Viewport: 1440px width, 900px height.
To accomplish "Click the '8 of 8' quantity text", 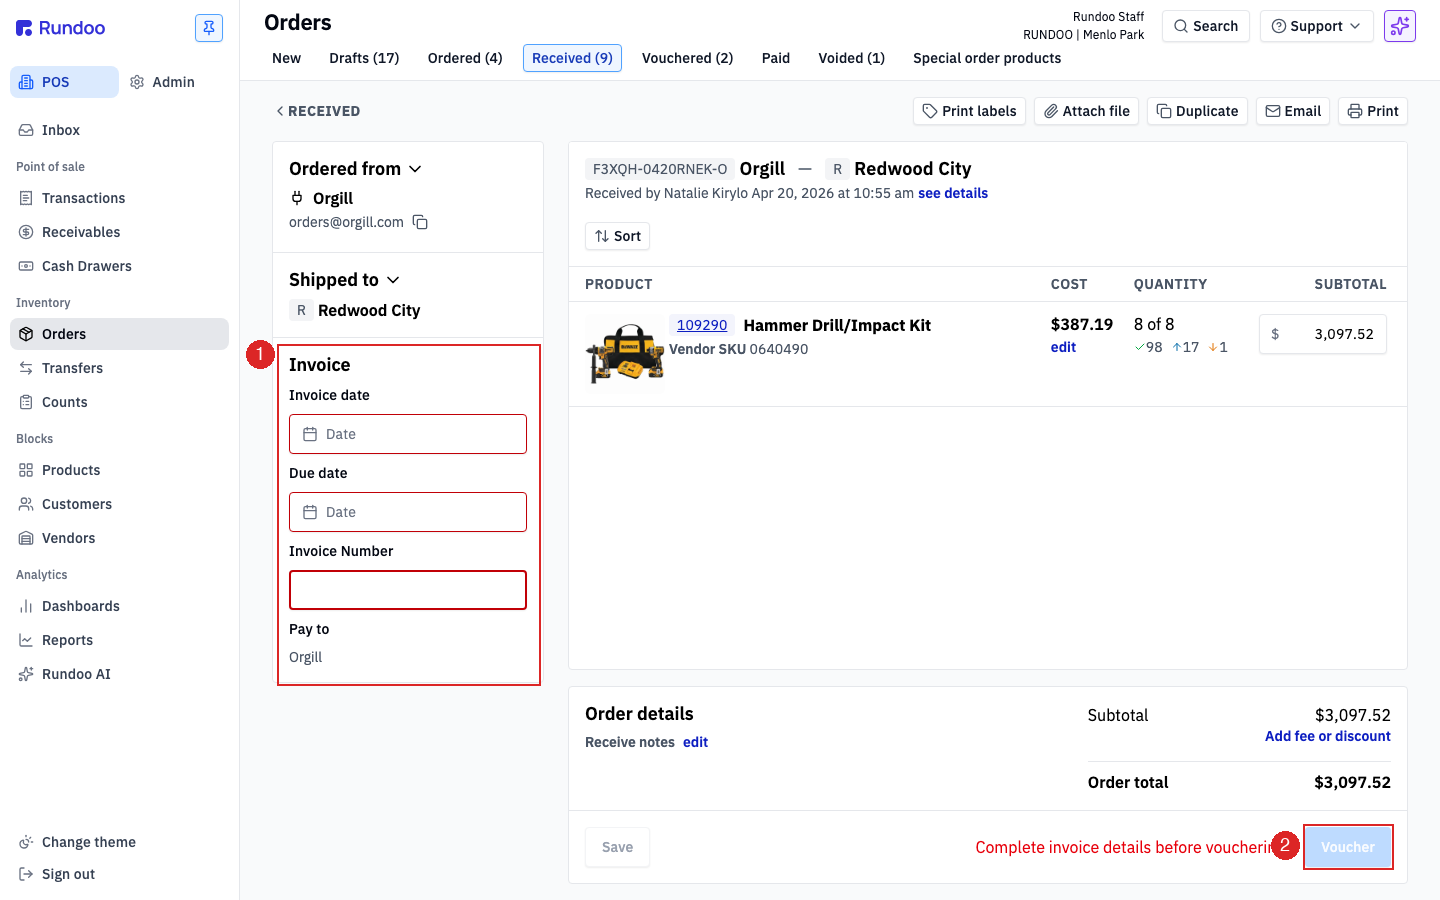I will (1154, 324).
